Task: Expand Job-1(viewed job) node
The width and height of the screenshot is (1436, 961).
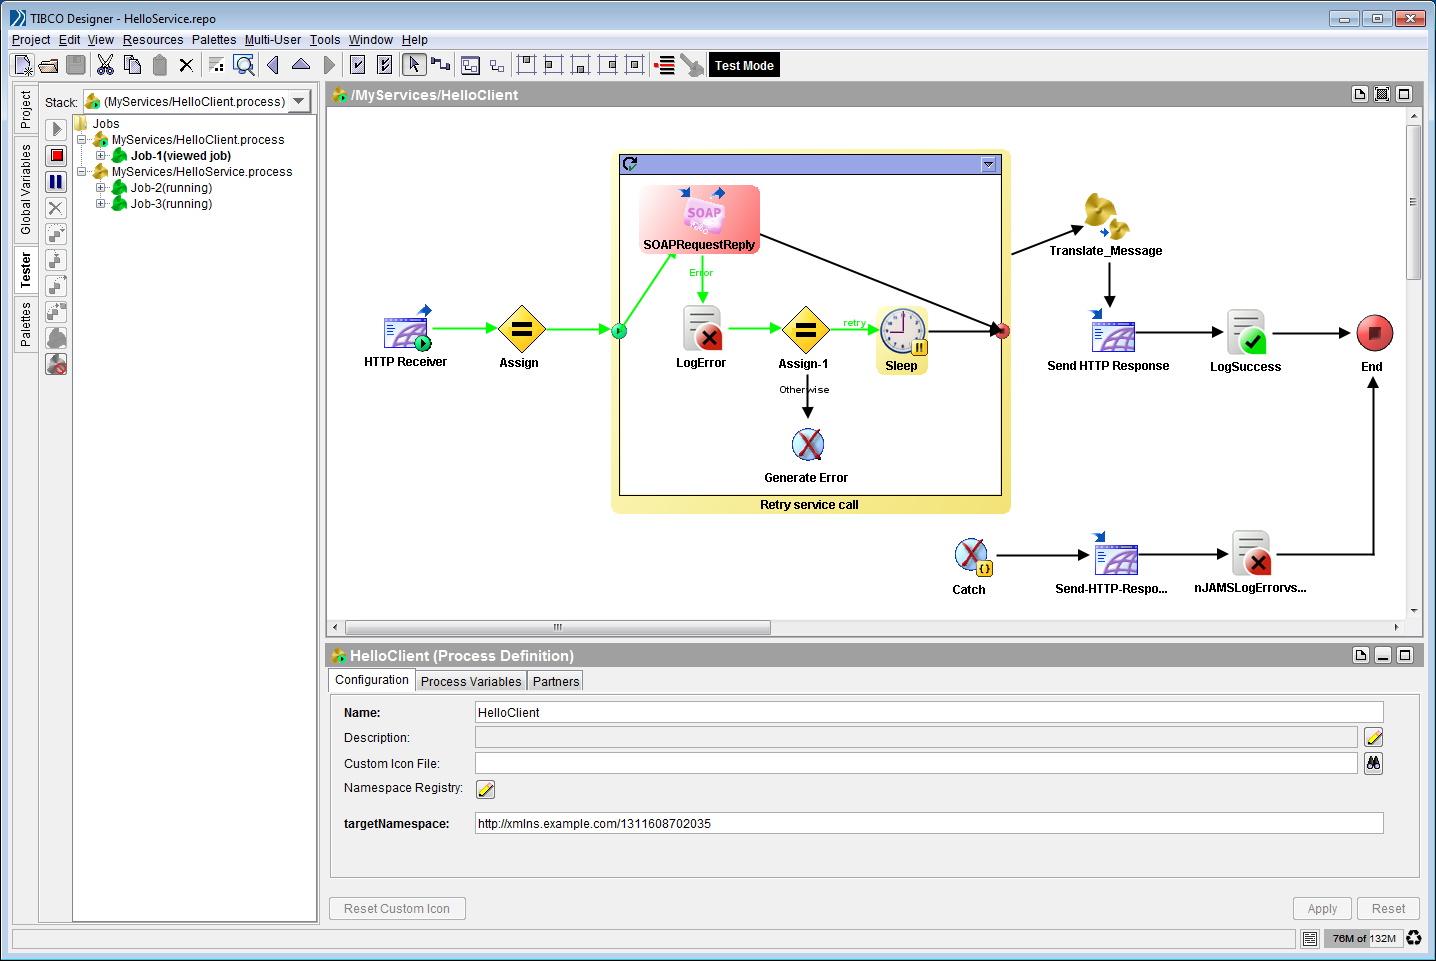Action: point(100,156)
